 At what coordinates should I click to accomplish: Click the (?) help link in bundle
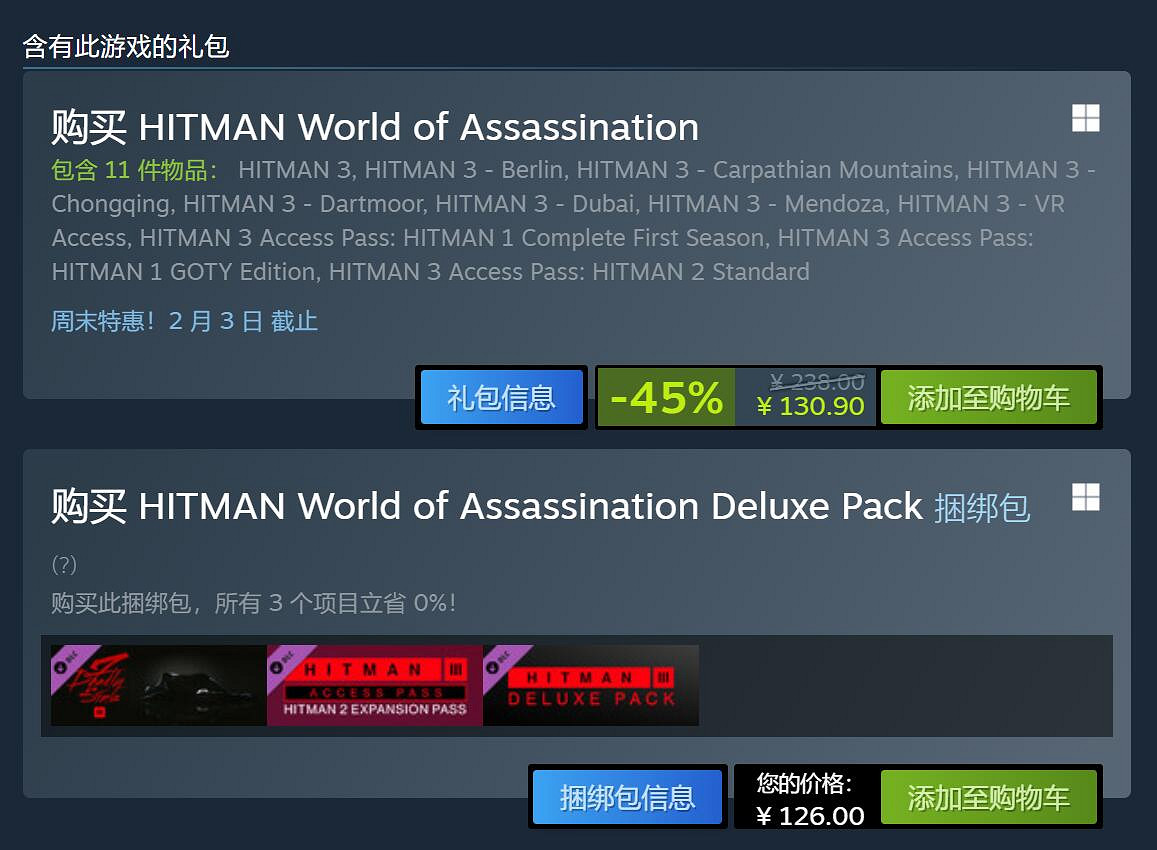click(64, 565)
